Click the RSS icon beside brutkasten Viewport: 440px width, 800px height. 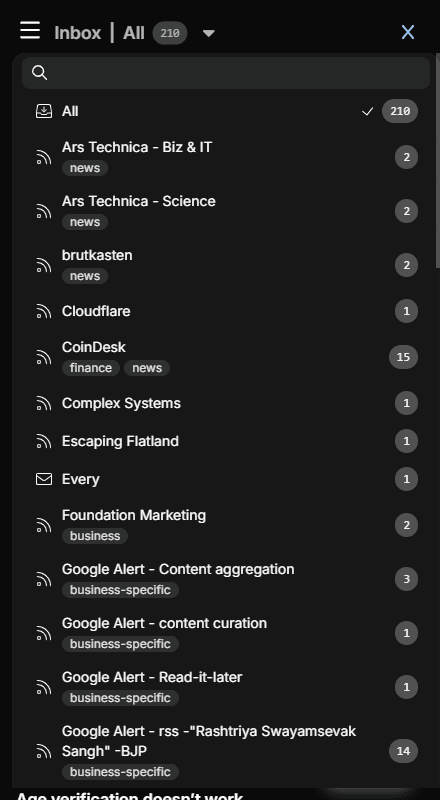tap(44, 265)
